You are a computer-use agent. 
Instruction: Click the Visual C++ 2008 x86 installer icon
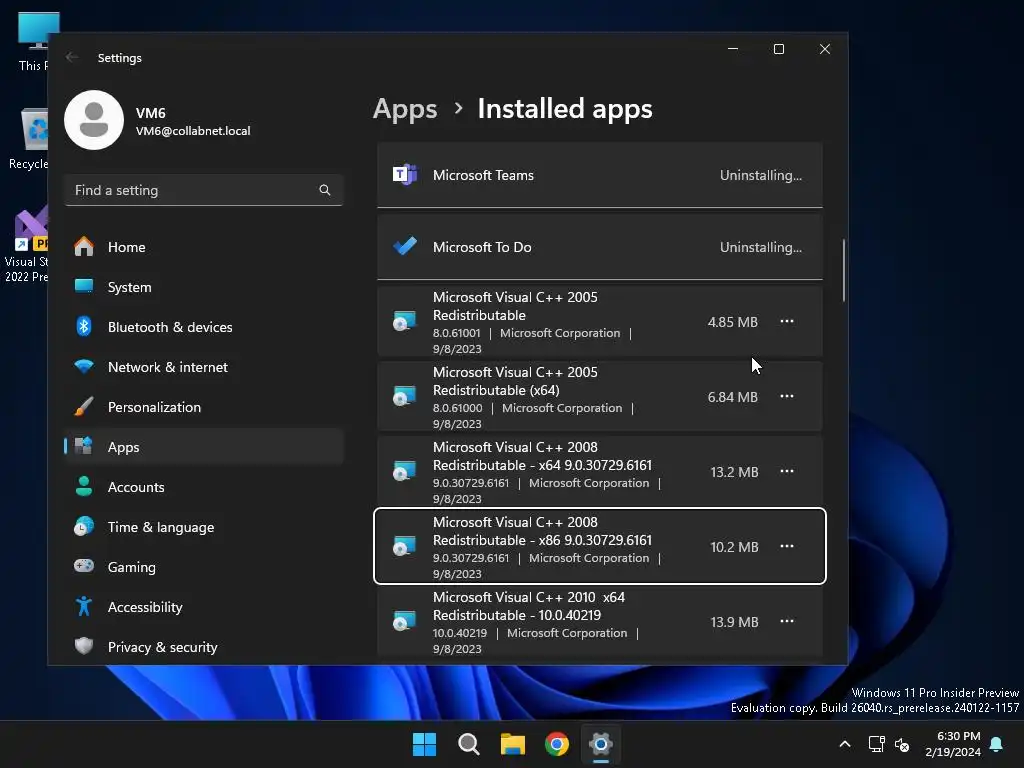405,547
